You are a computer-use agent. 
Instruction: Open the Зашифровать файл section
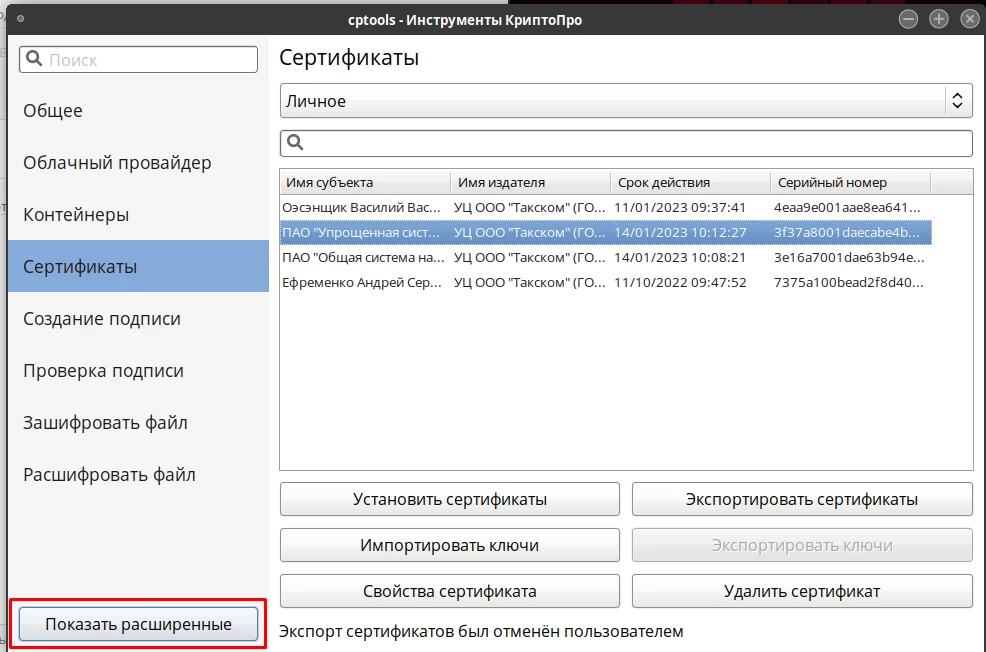[x=138, y=423]
